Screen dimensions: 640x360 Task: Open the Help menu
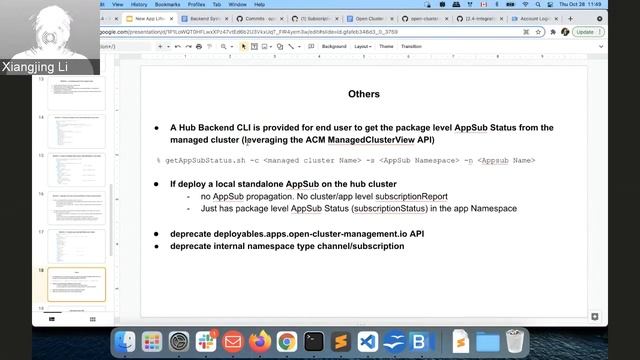pyautogui.click(x=260, y=4)
